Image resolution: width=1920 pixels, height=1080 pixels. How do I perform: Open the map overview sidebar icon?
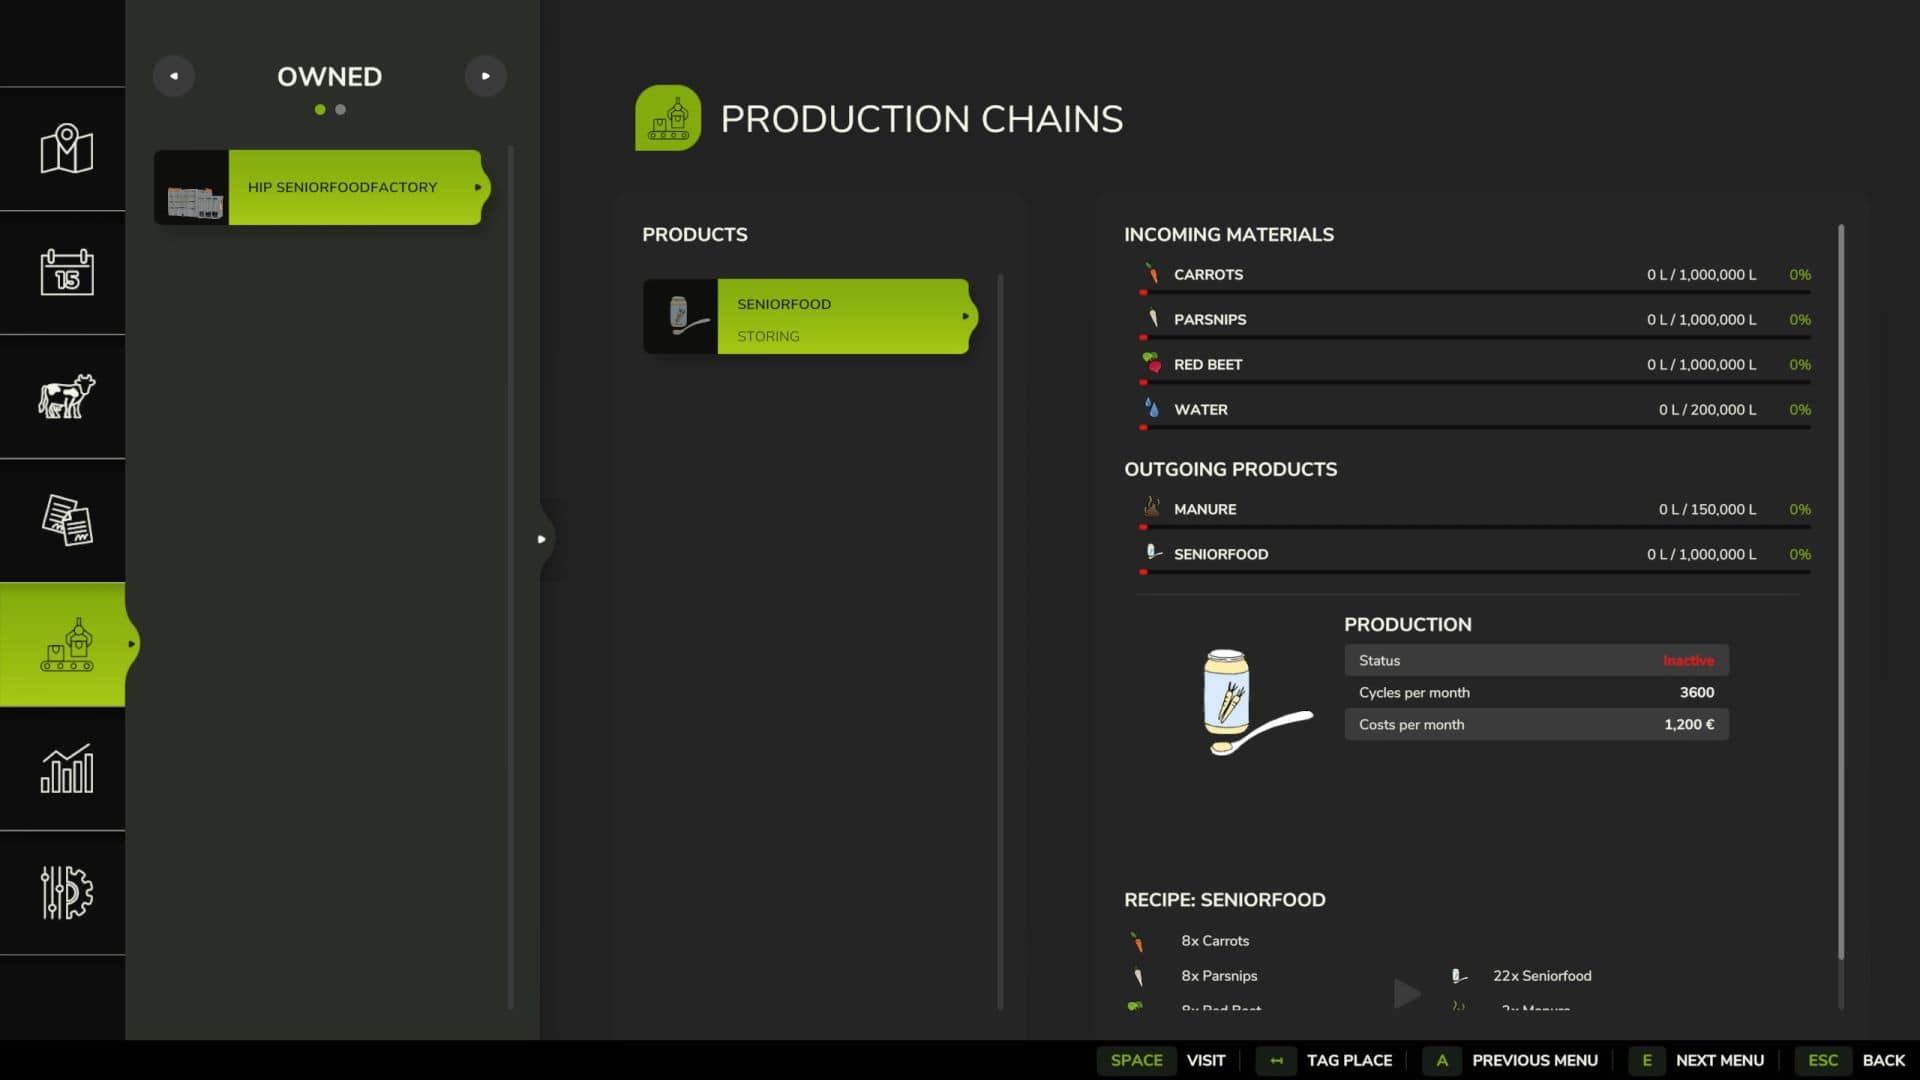[66, 149]
